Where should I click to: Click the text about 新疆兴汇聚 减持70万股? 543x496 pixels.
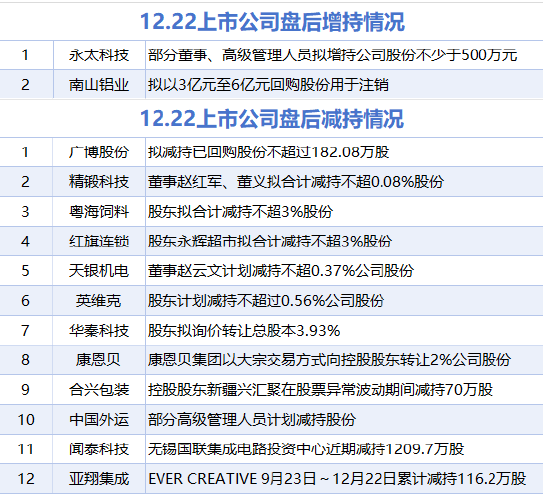pos(320,390)
